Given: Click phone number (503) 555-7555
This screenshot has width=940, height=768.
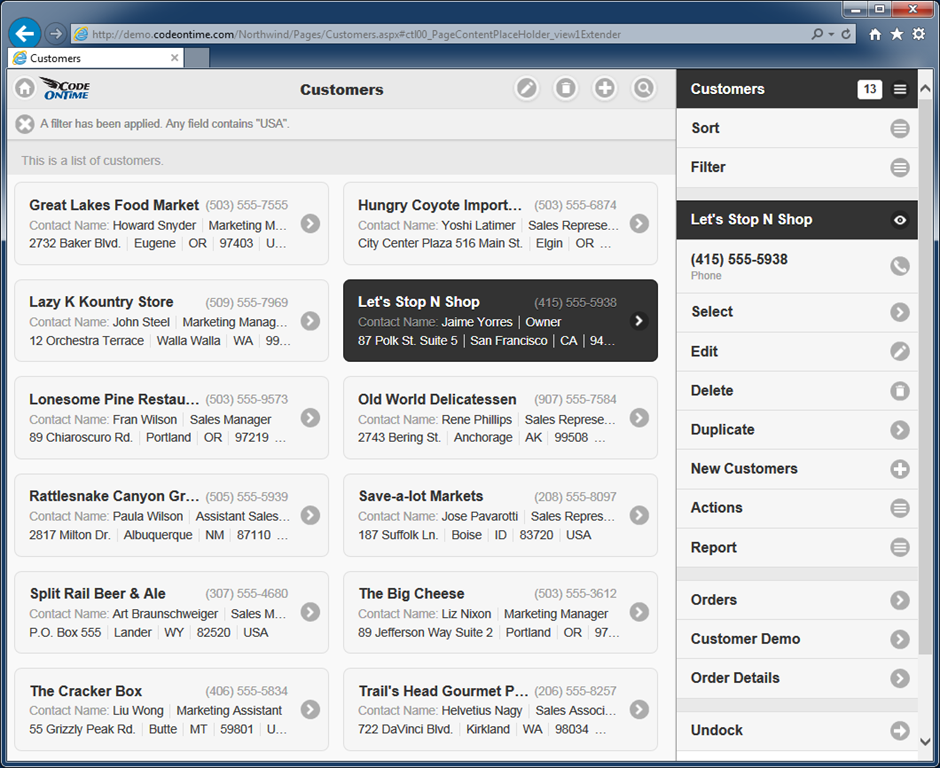Looking at the screenshot, I should point(246,205).
